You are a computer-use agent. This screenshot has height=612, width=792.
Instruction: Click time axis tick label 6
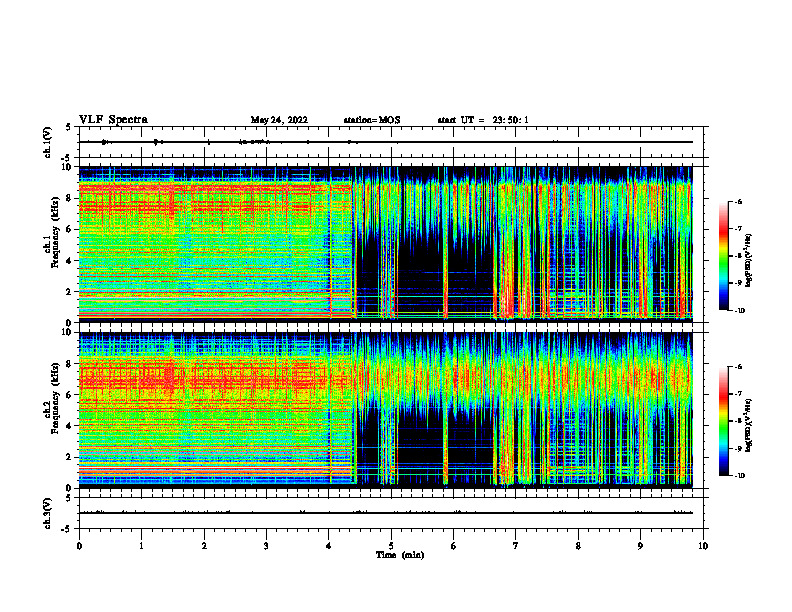click(x=454, y=546)
